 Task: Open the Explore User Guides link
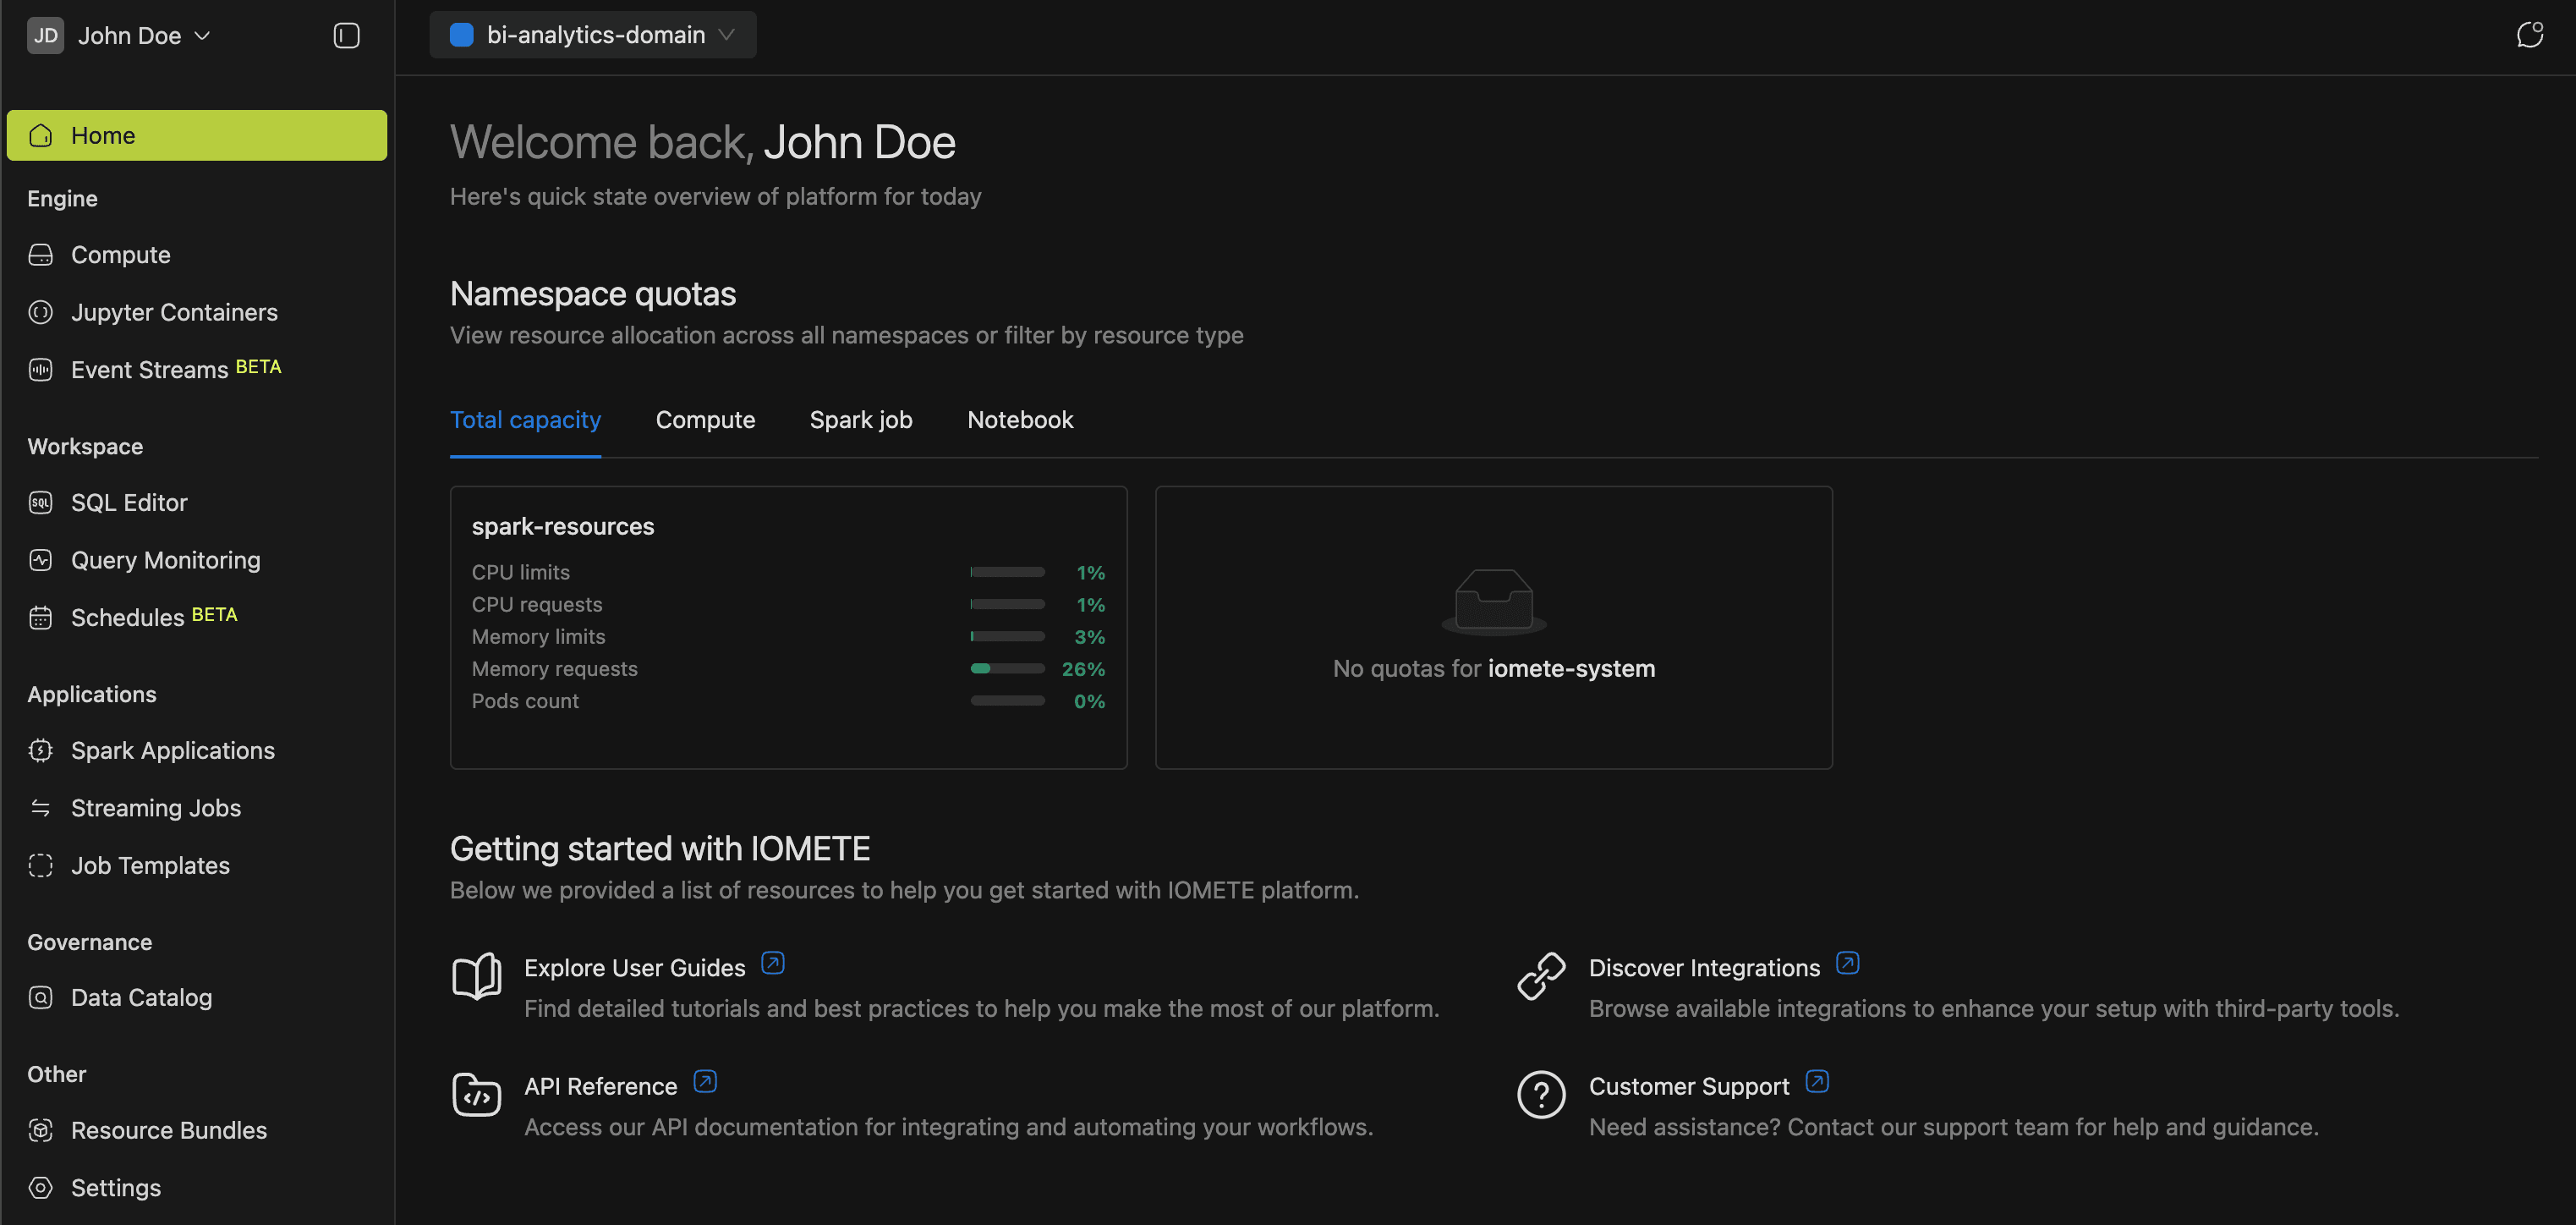coord(634,966)
